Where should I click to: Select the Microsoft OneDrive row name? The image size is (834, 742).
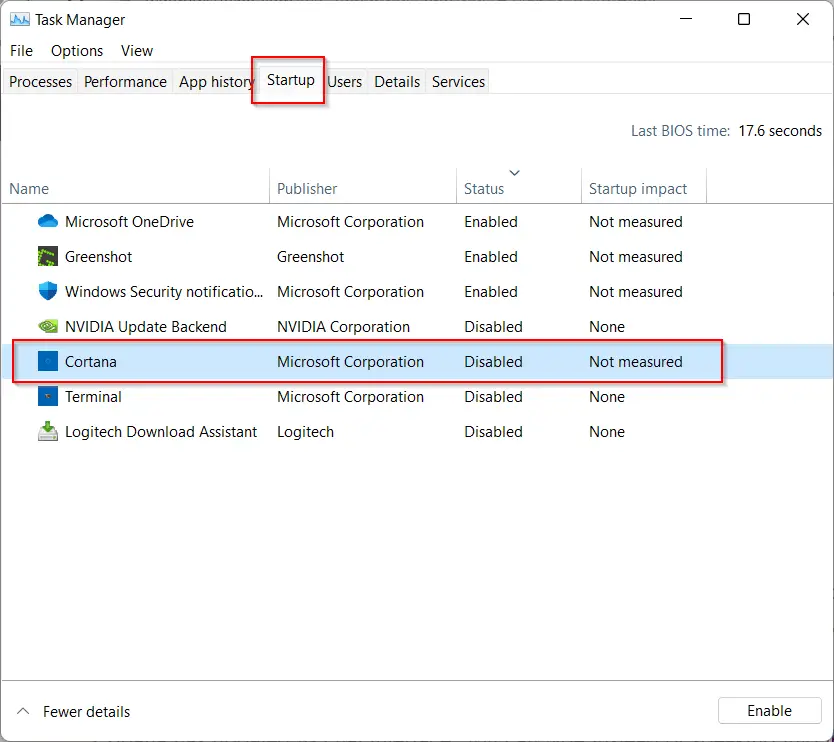point(129,221)
